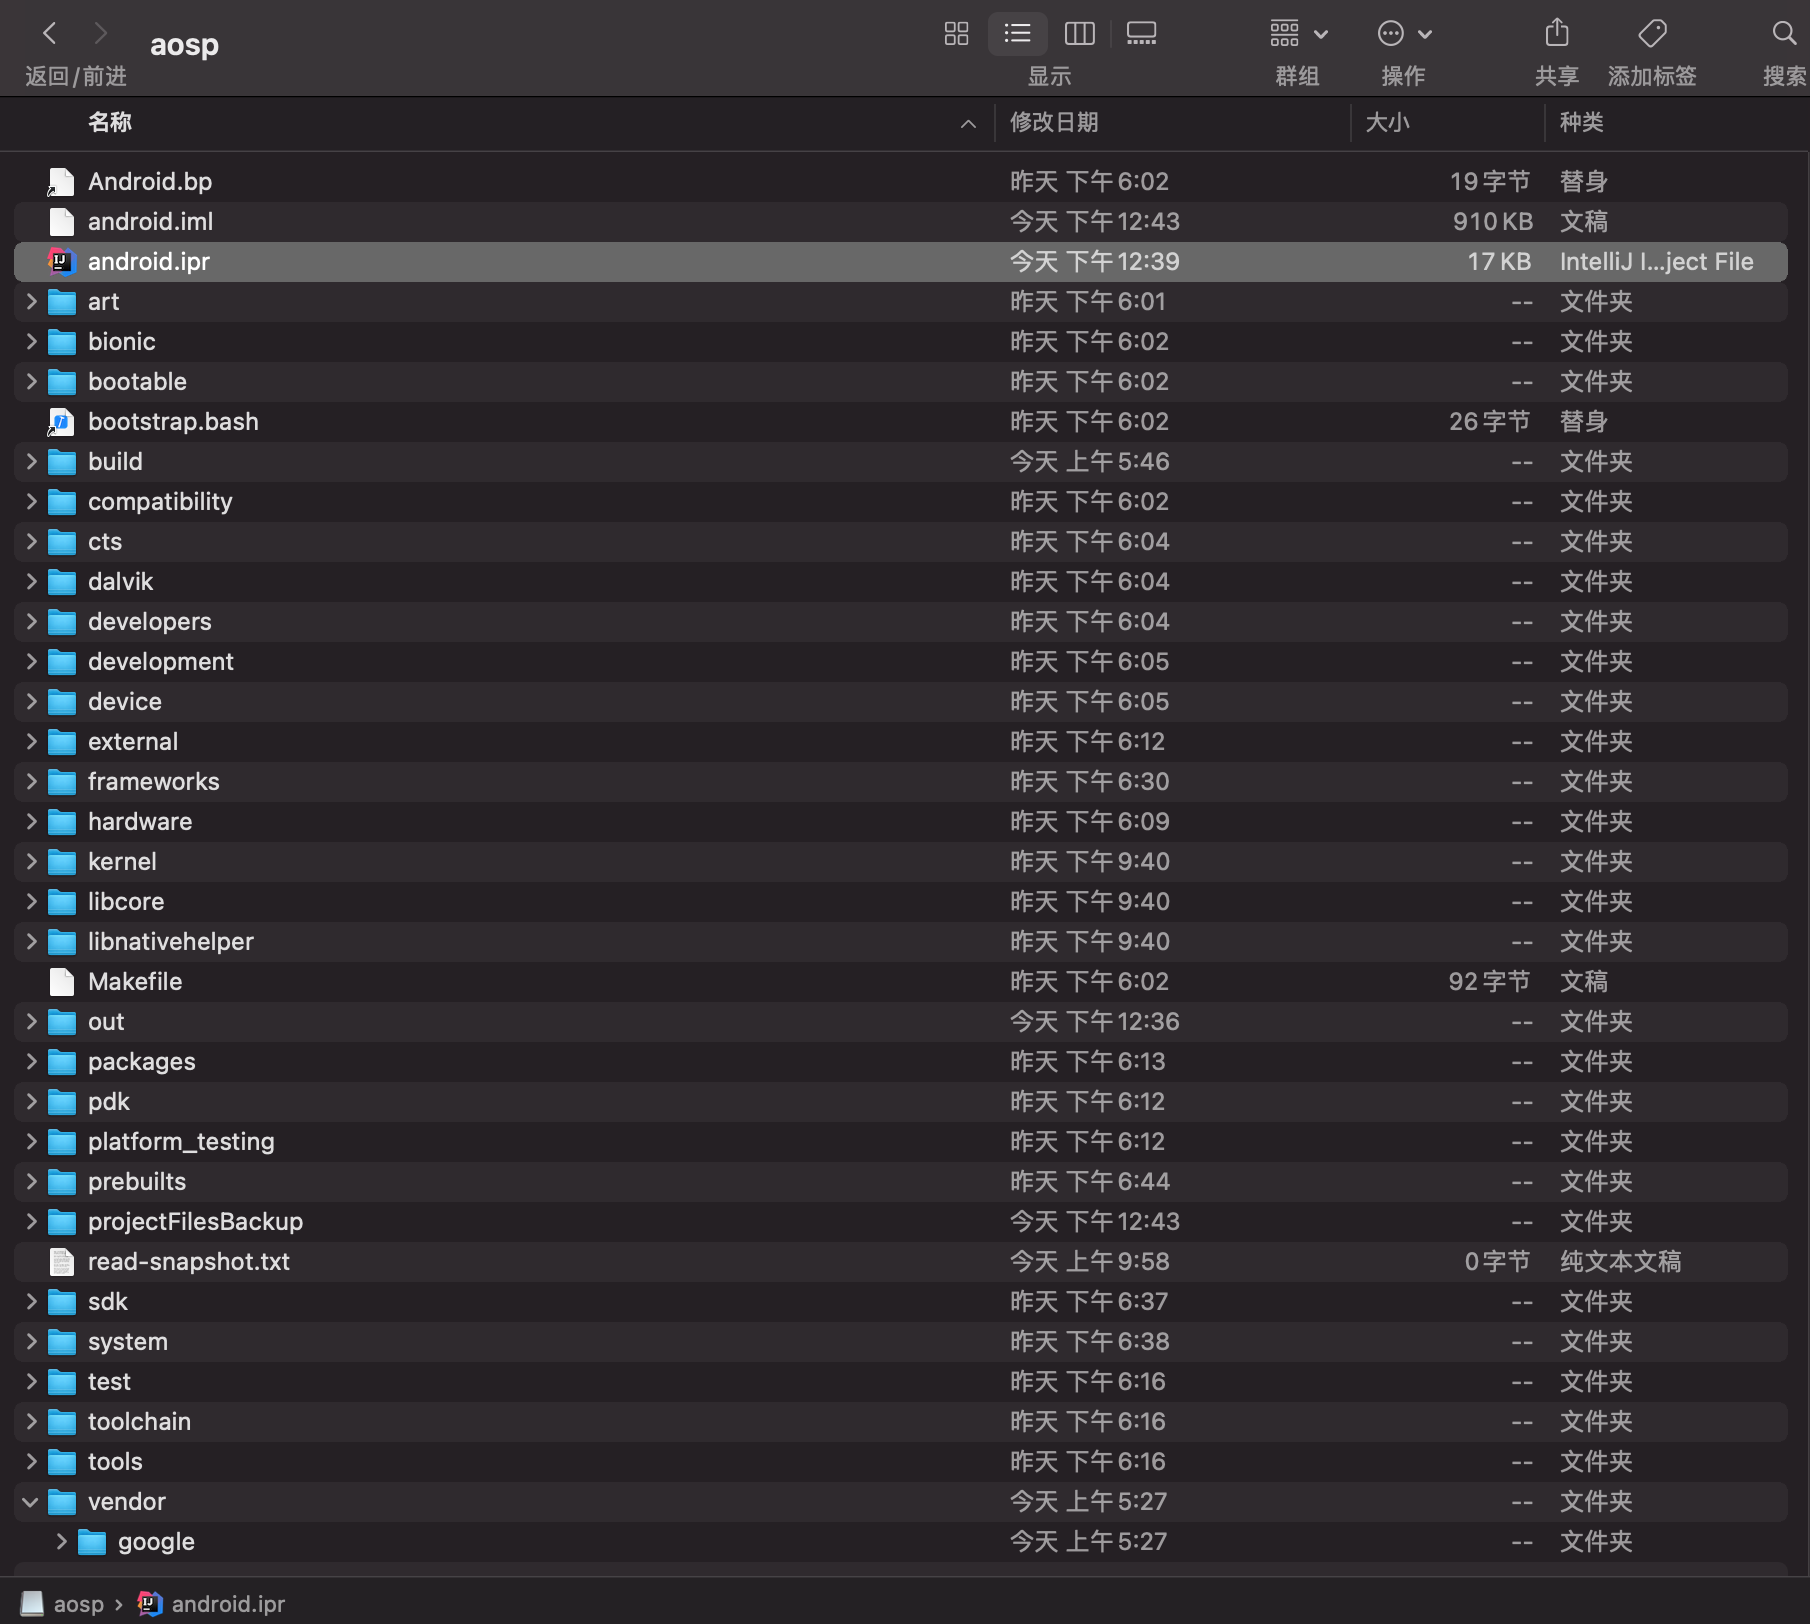This screenshot has width=1810, height=1624.
Task: Click the 今天 上午9:58 date cell
Action: click(1090, 1261)
